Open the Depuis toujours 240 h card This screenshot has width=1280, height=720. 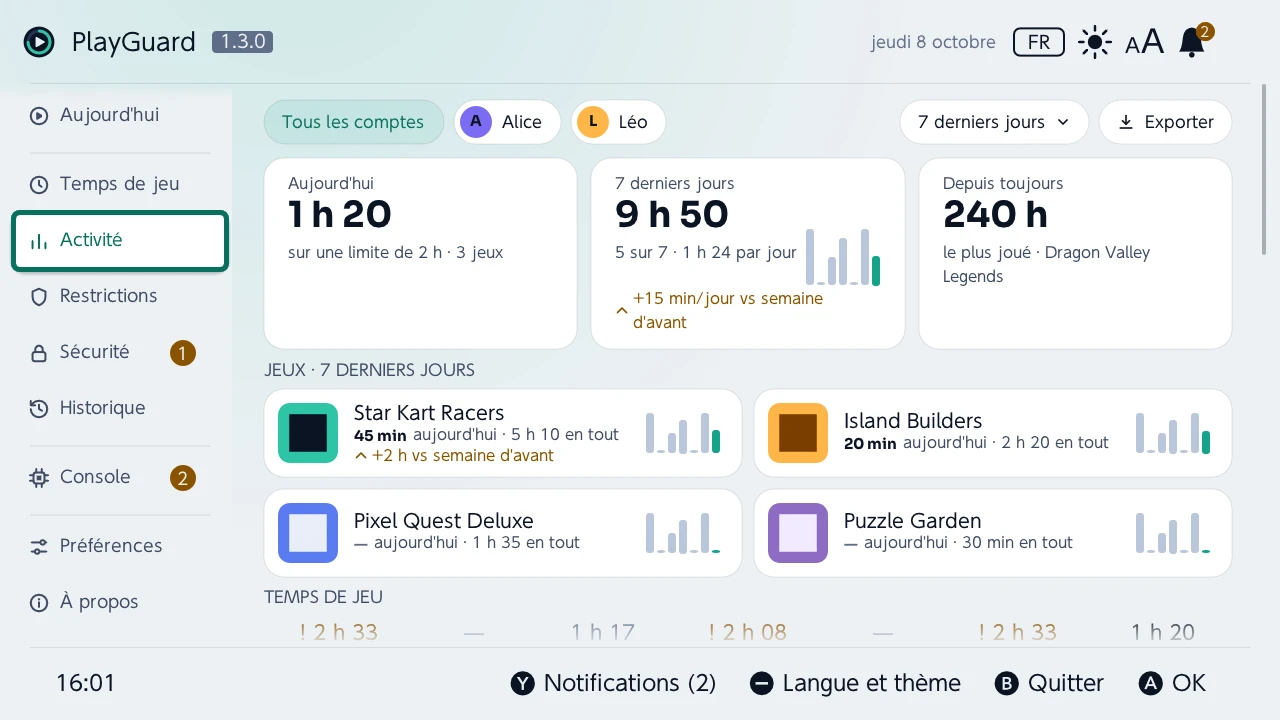tap(1075, 253)
